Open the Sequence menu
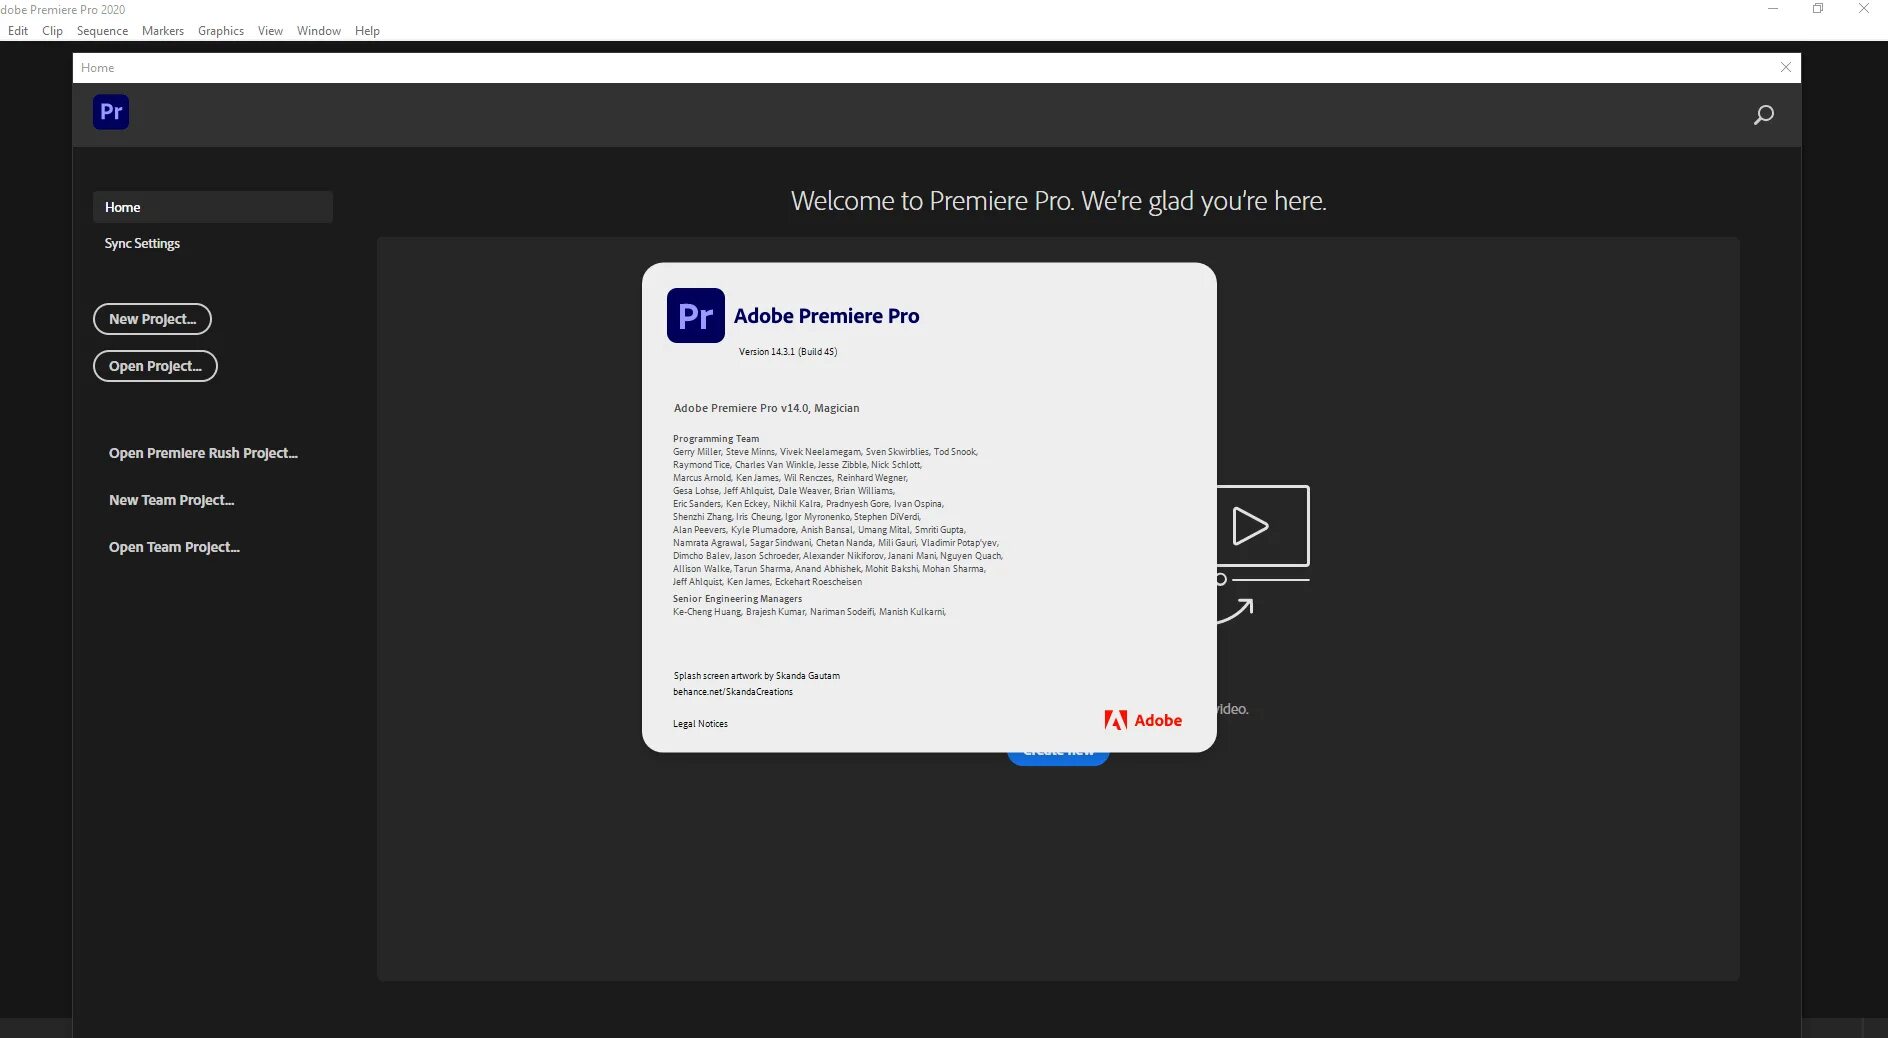This screenshot has height=1038, width=1888. pyautogui.click(x=101, y=30)
